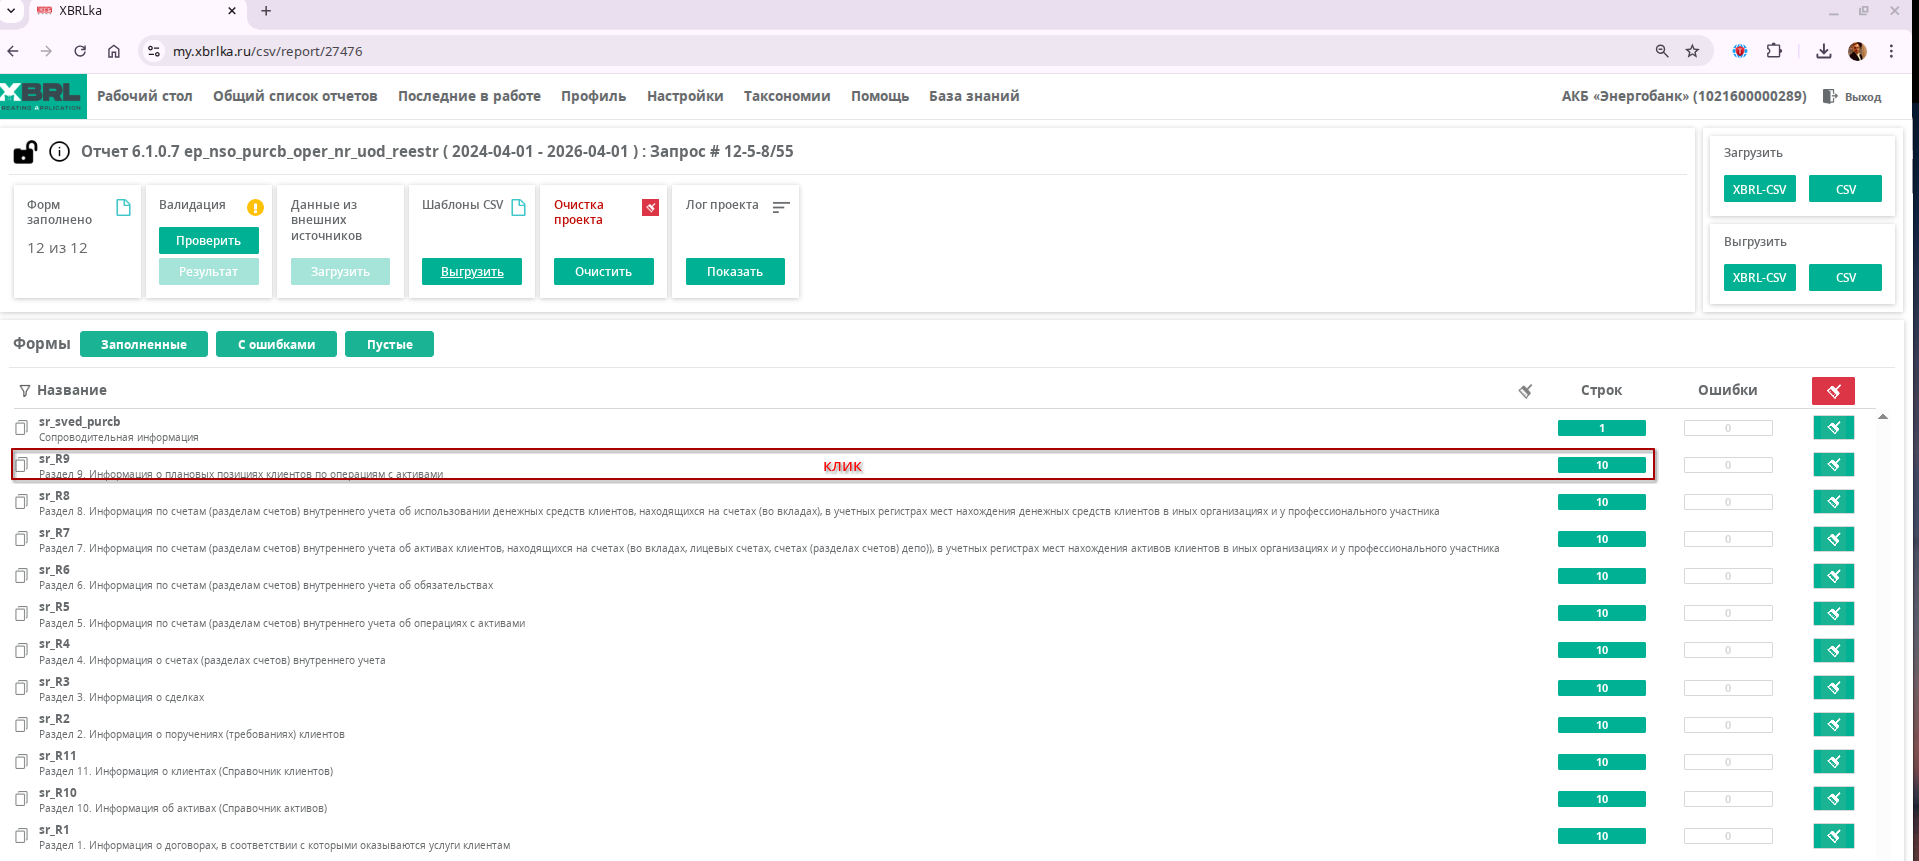Image resolution: width=1919 pixels, height=861 pixels.
Task: Click the unlocked padlock icon beside report title
Action: click(x=25, y=152)
